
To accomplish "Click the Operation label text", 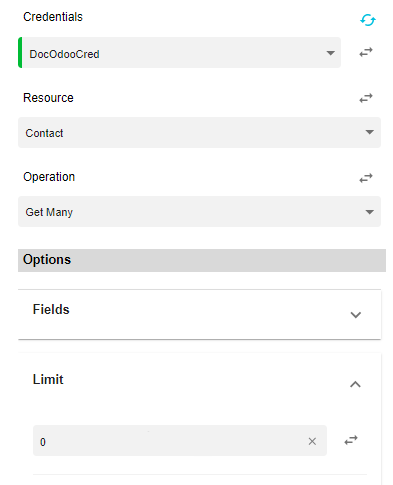I will pos(49,177).
